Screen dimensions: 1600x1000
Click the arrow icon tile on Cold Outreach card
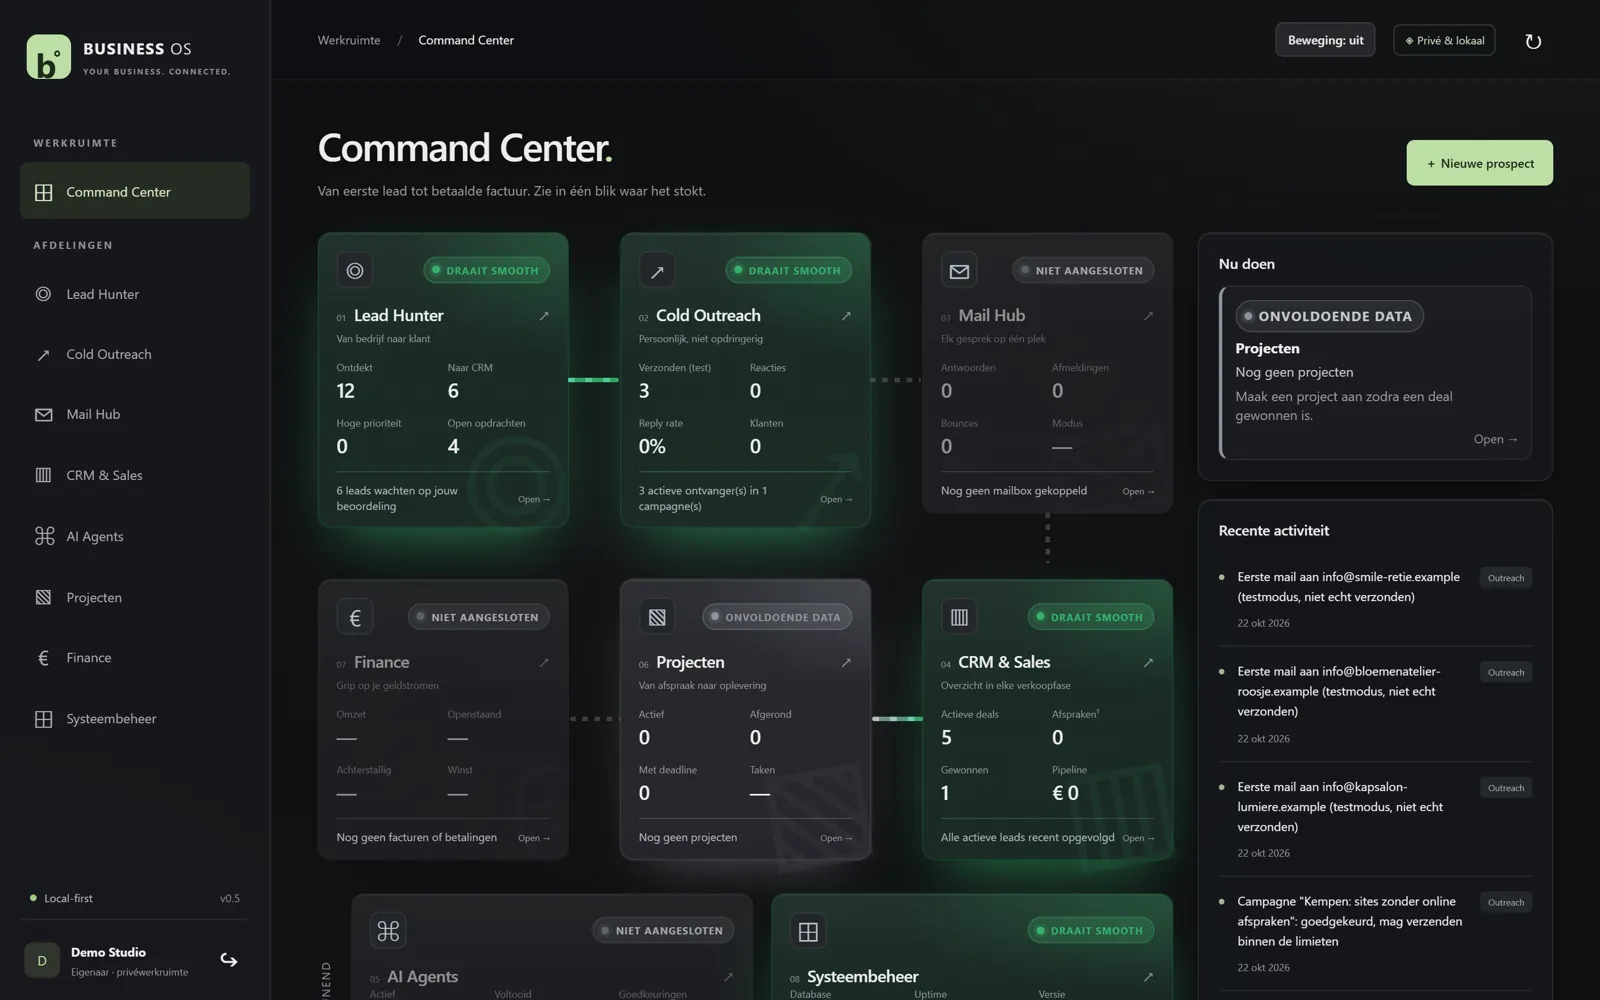[x=657, y=270]
